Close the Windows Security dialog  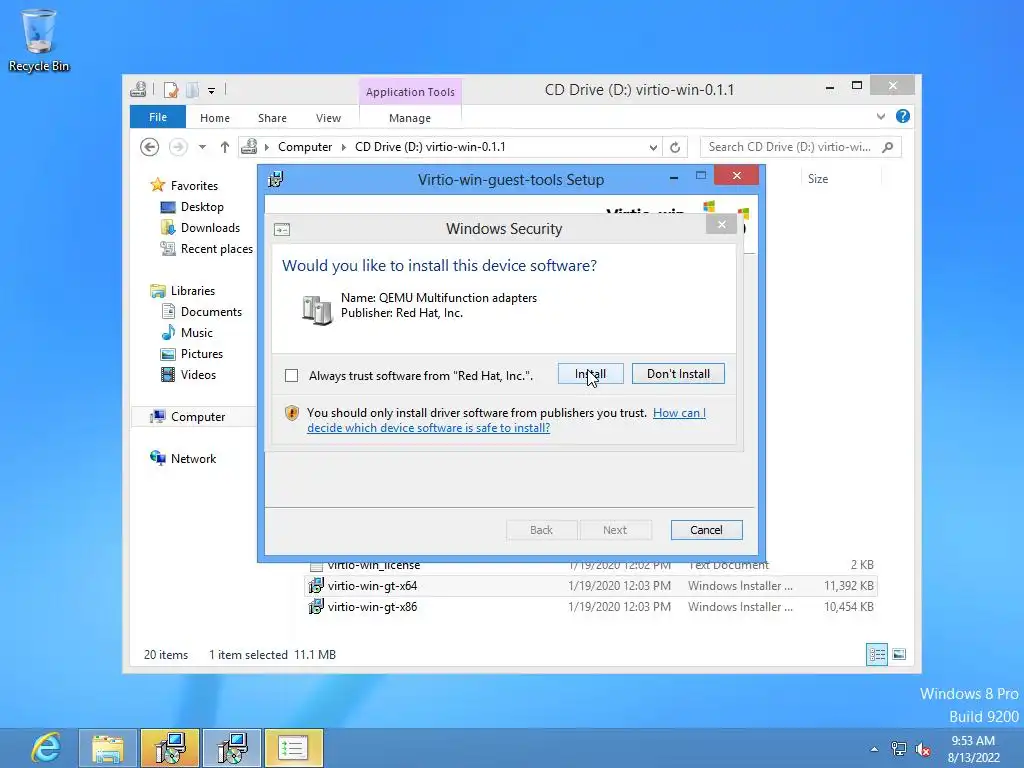point(722,225)
